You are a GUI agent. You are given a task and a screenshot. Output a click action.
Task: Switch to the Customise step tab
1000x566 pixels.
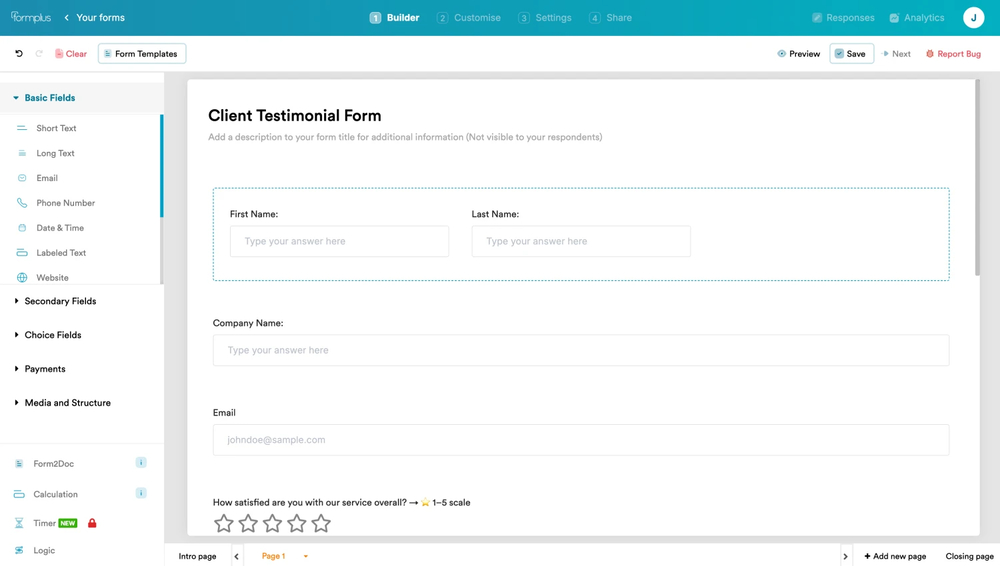tap(469, 18)
